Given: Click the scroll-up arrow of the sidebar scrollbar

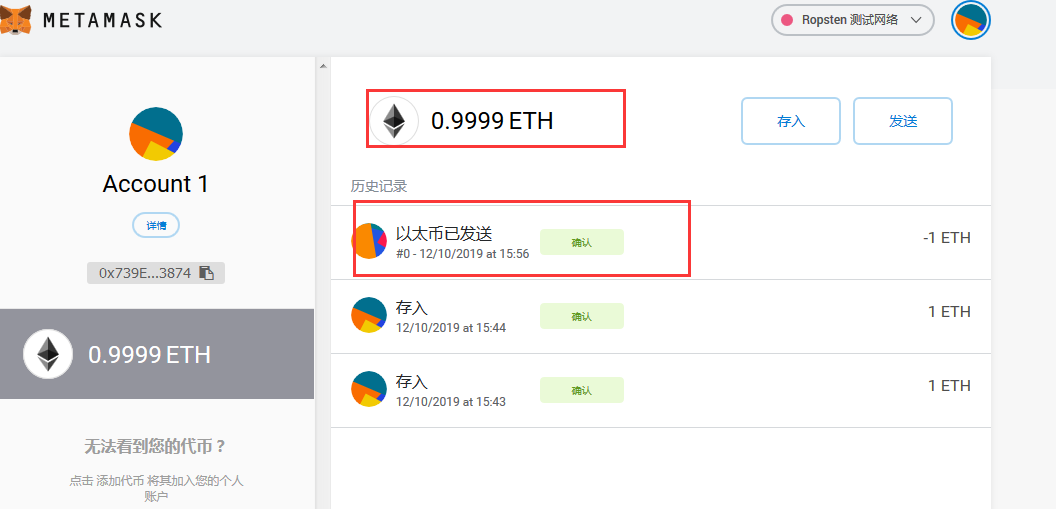Looking at the screenshot, I should pos(323,66).
